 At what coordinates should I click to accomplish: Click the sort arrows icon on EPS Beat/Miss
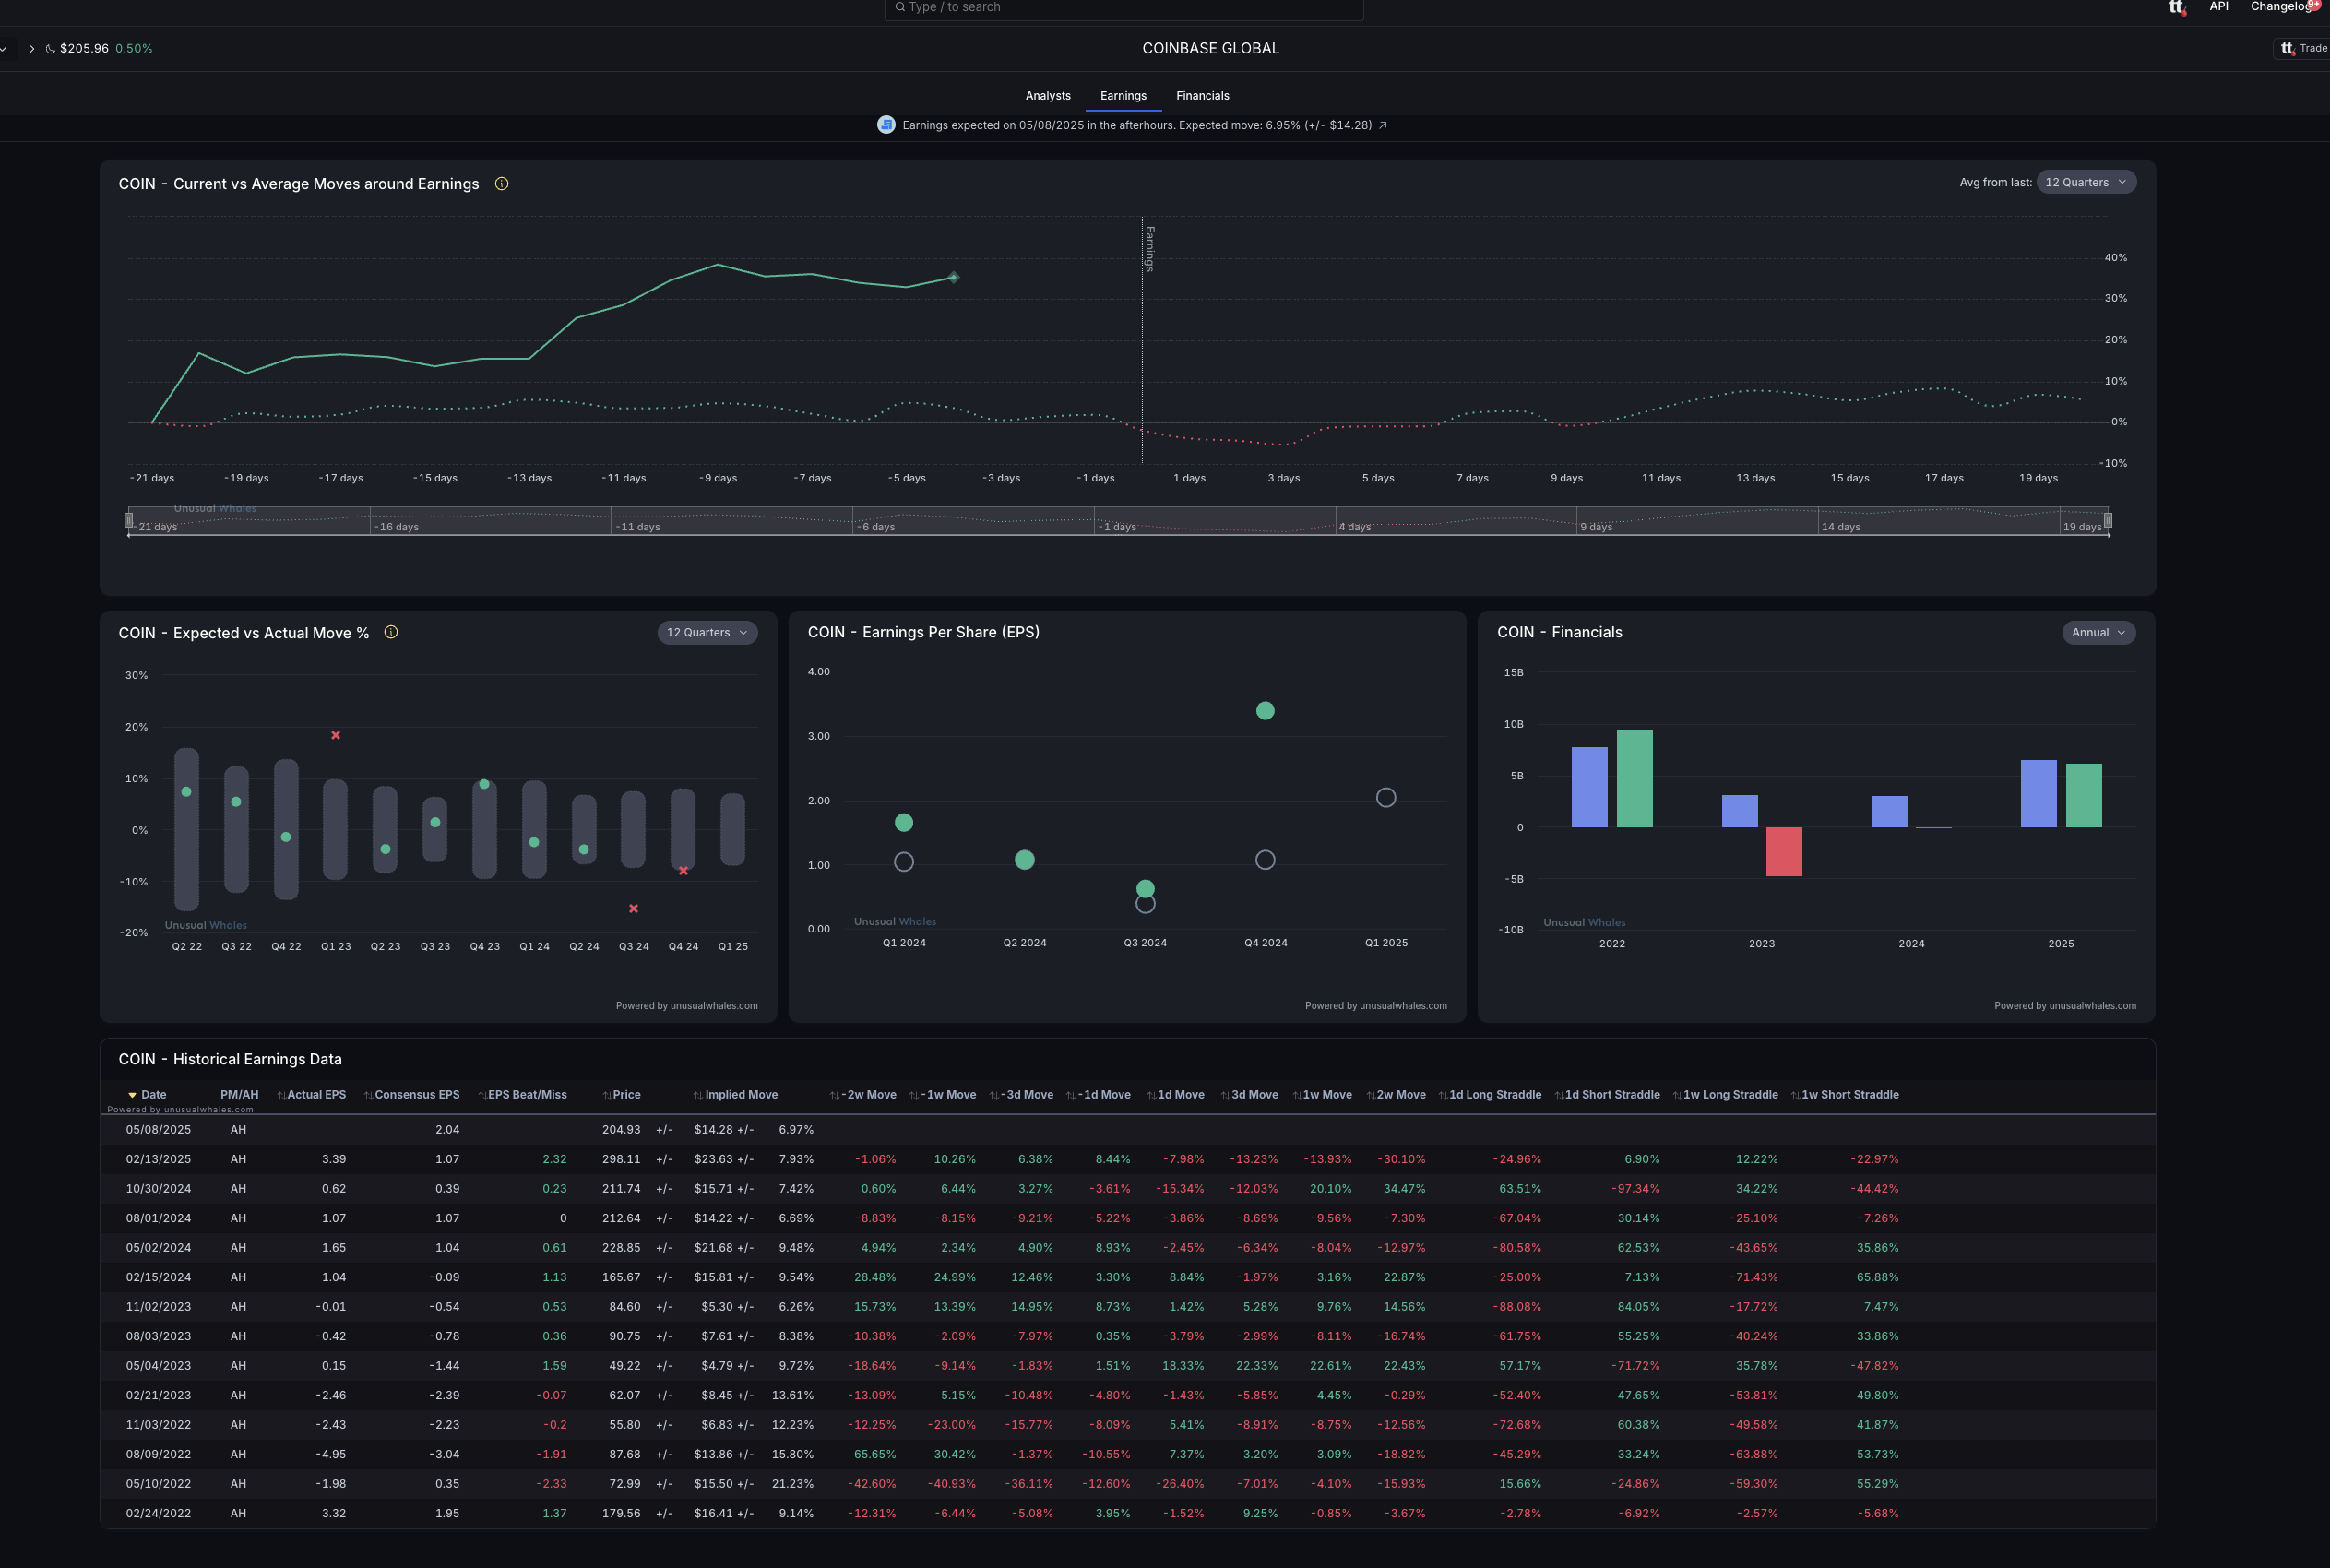482,1096
